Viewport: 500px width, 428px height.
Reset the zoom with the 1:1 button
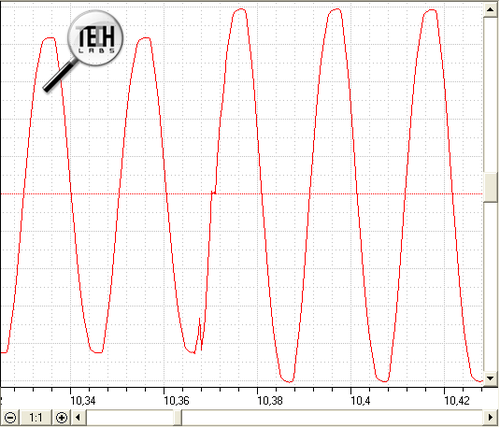click(x=36, y=418)
